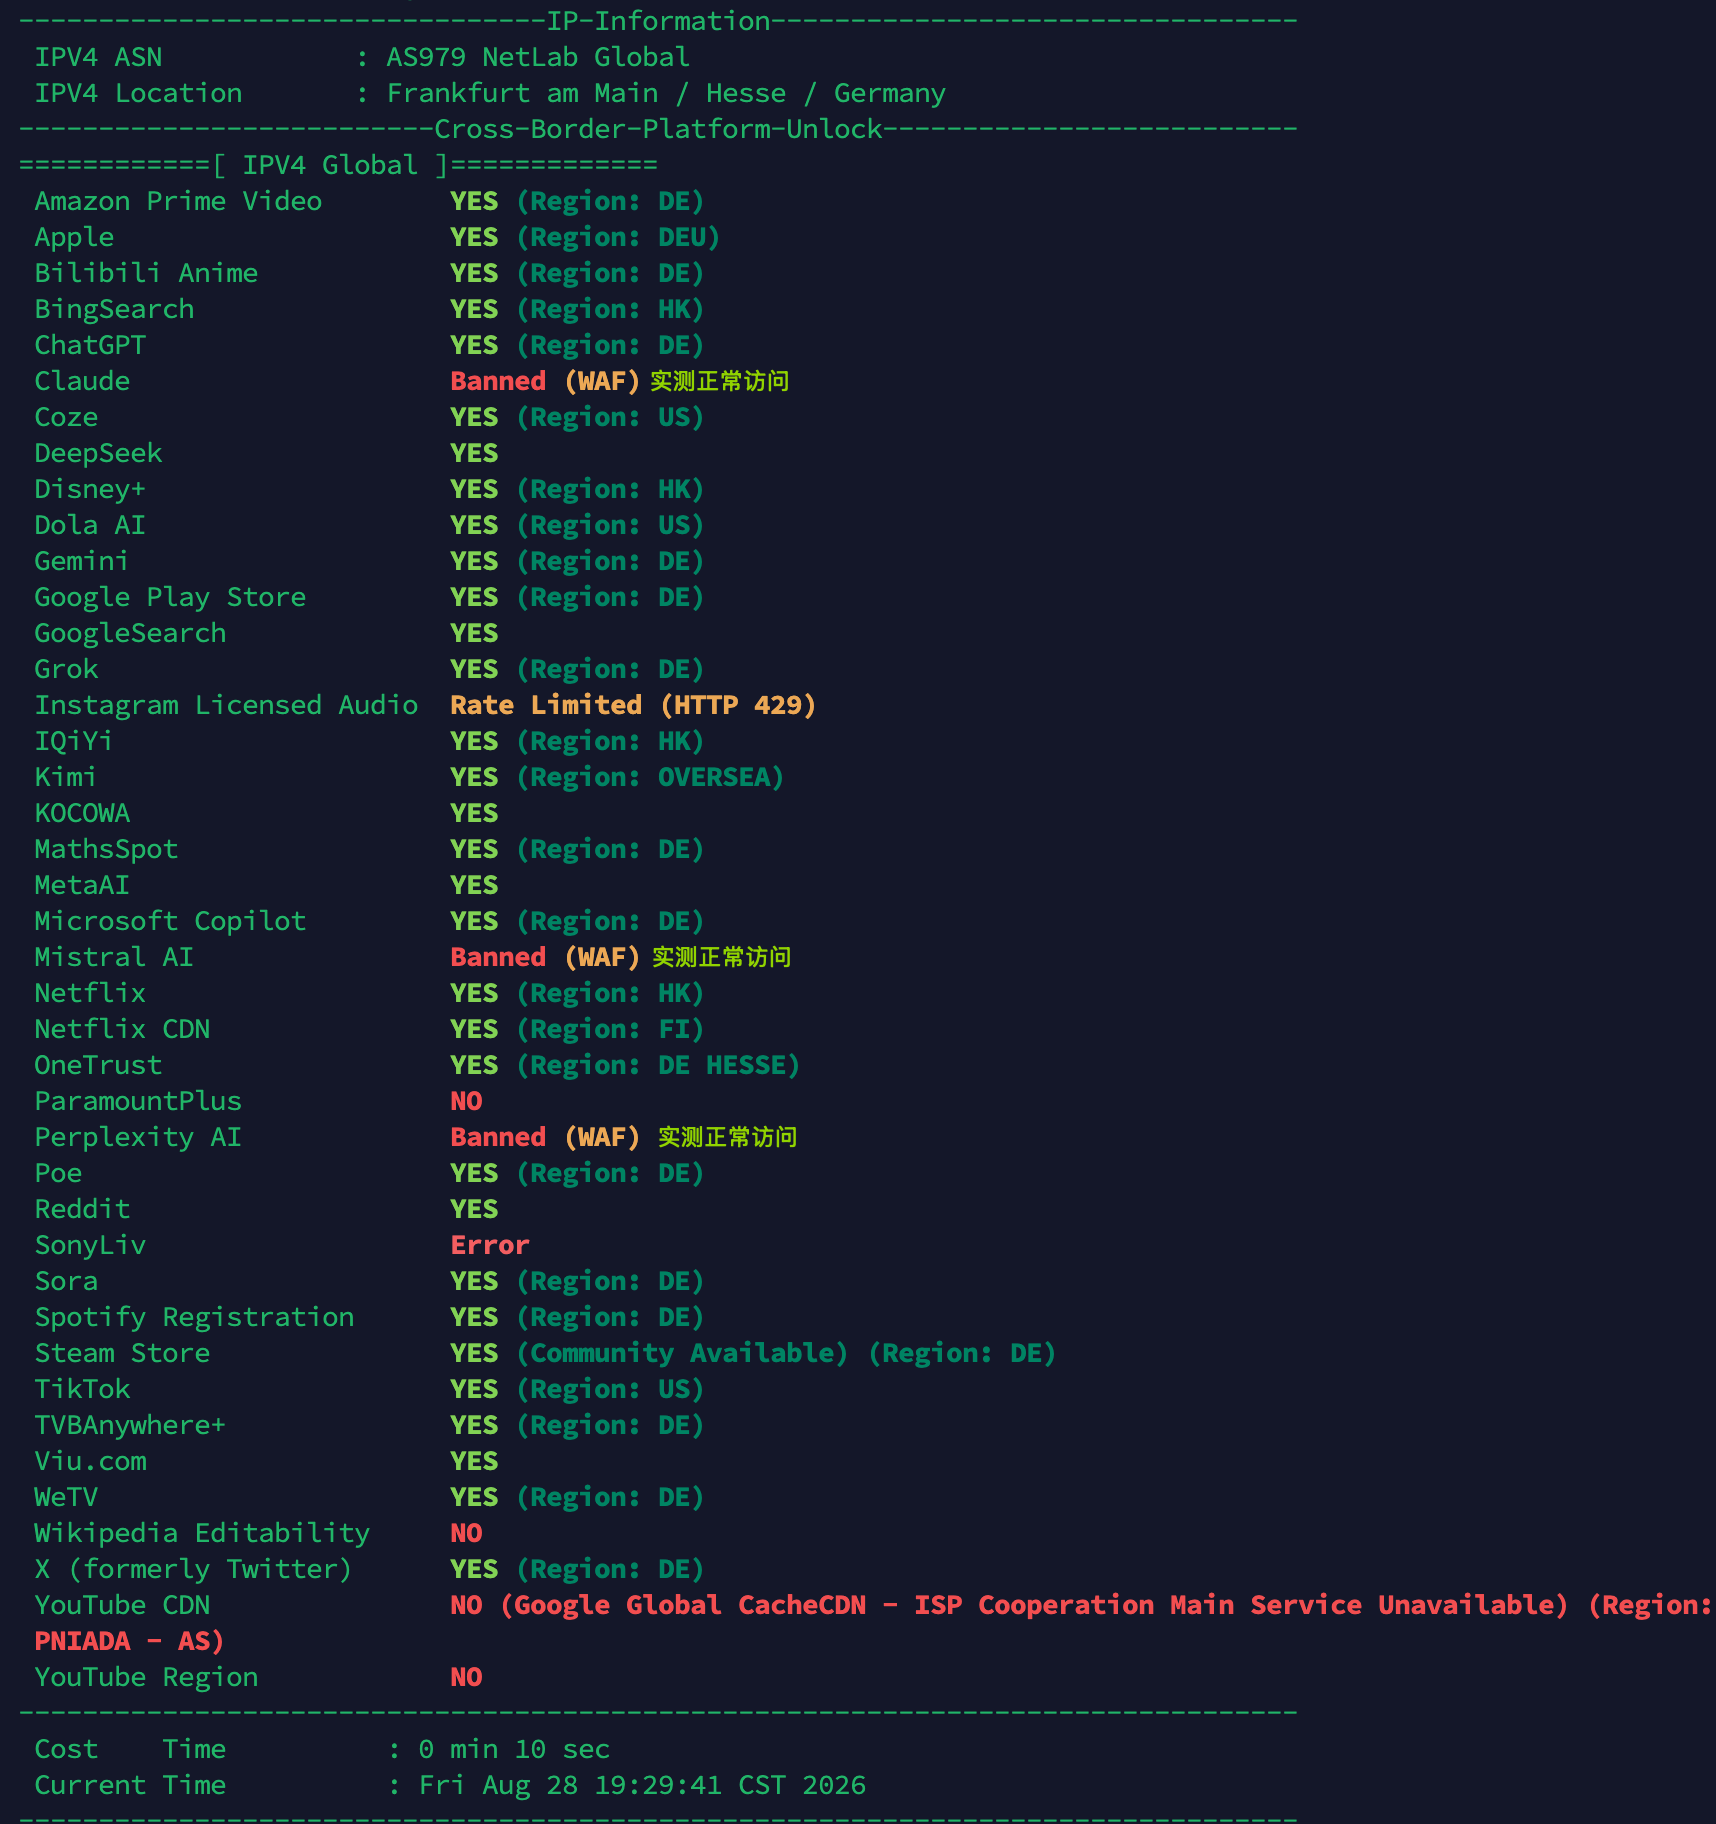Select BingSearch's 'YES (Region: HK)' result
1716x1824 pixels.
pos(577,309)
